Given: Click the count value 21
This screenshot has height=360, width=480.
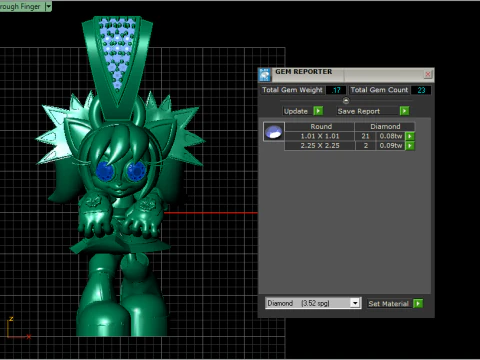Looking at the screenshot, I should 365,136.
